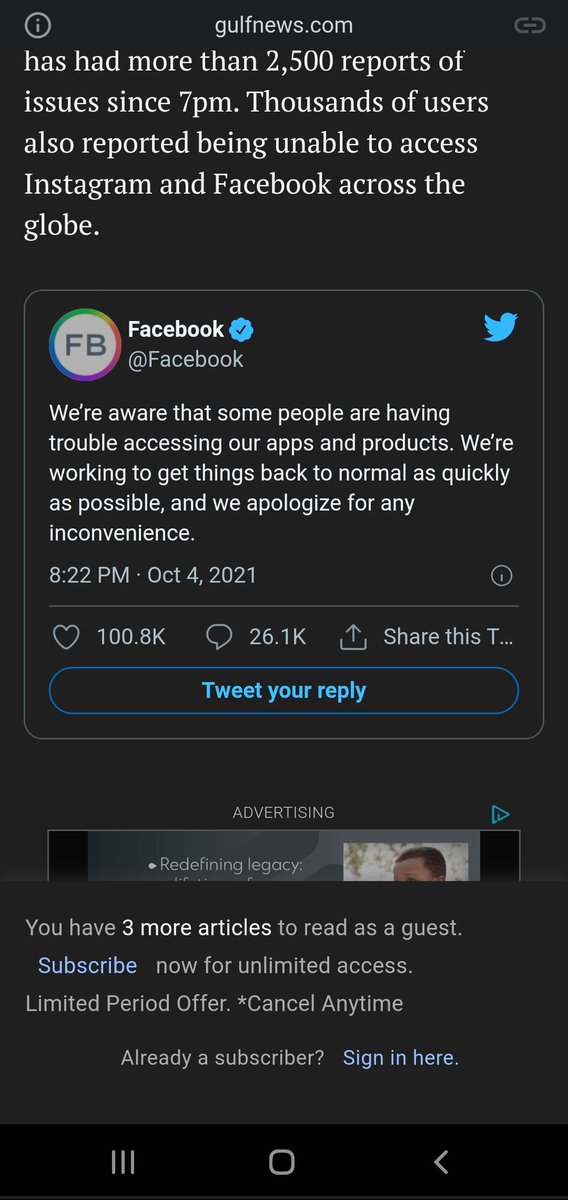This screenshot has height=1200, width=568.
Task: Click the Facebook account name in tweet
Action: pyautogui.click(x=176, y=329)
